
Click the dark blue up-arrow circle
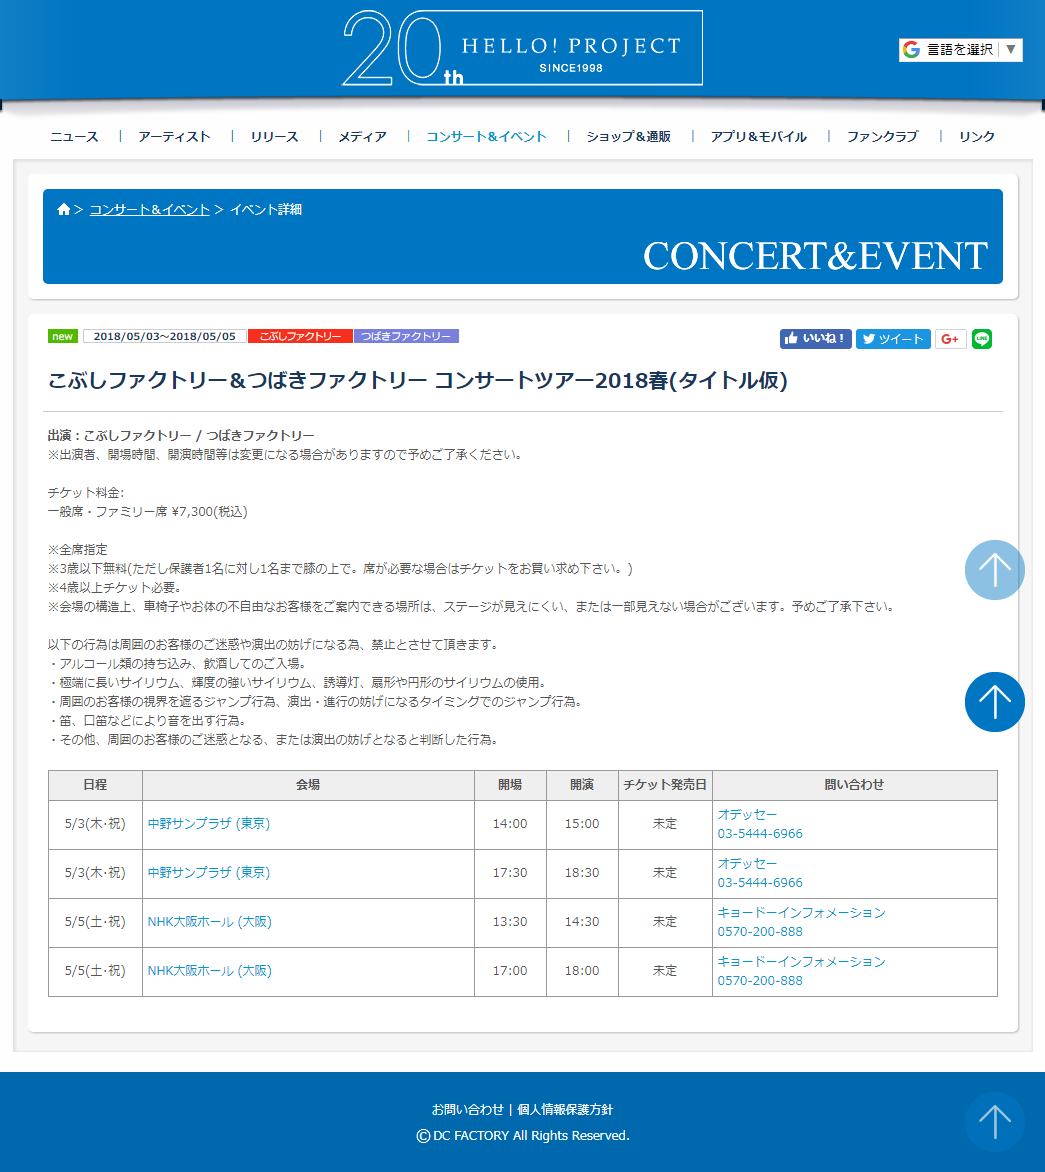995,702
